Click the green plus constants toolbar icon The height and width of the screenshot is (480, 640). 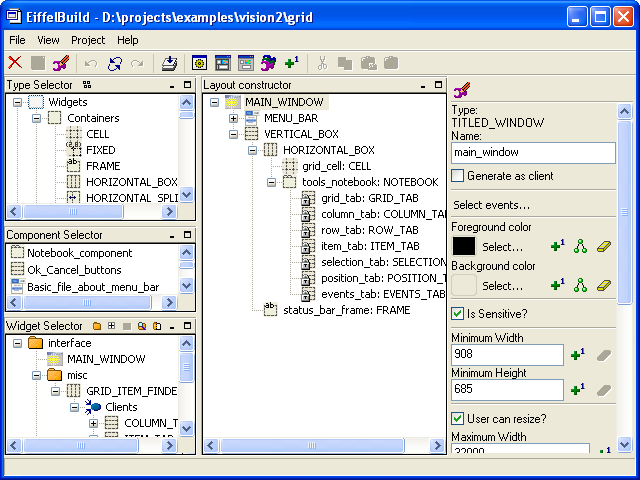[291, 63]
